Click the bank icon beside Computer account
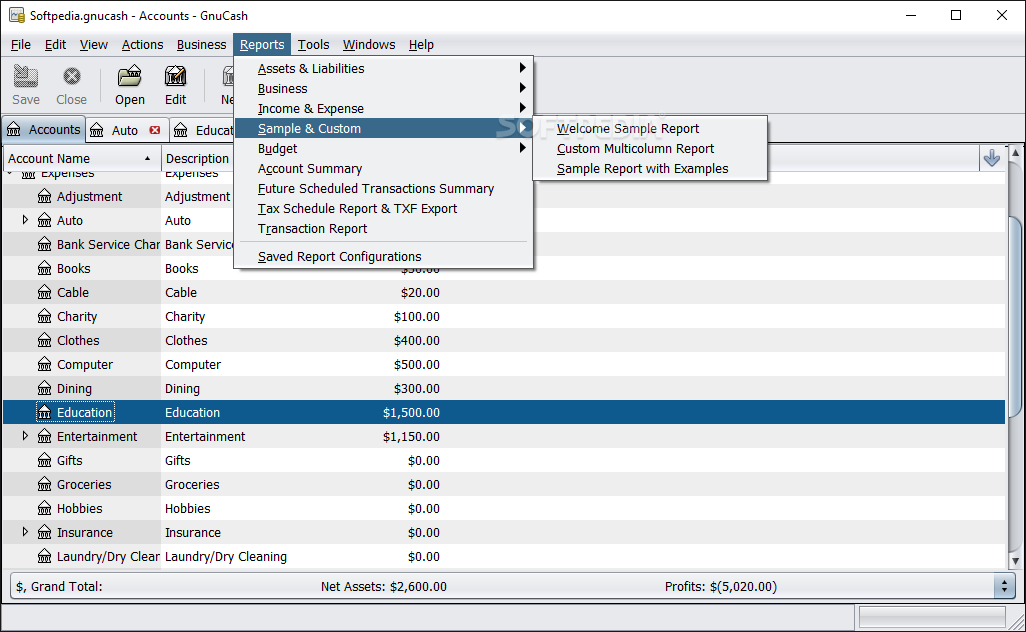Image resolution: width=1026 pixels, height=632 pixels. (44, 364)
